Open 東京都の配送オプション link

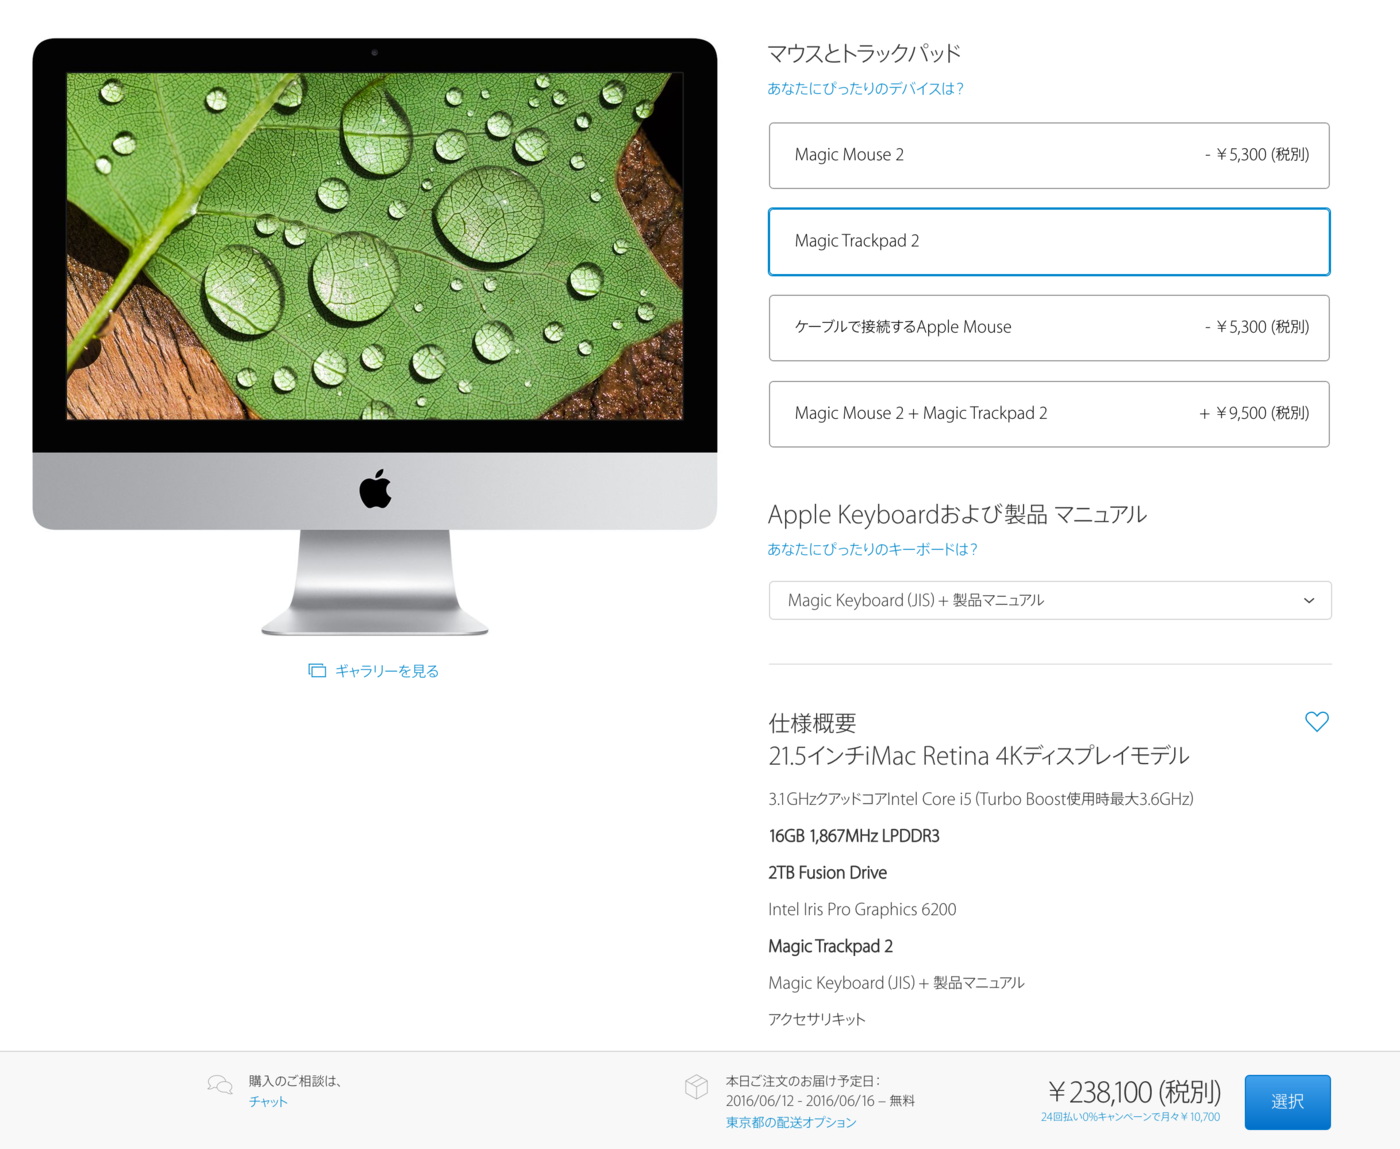791,1123
